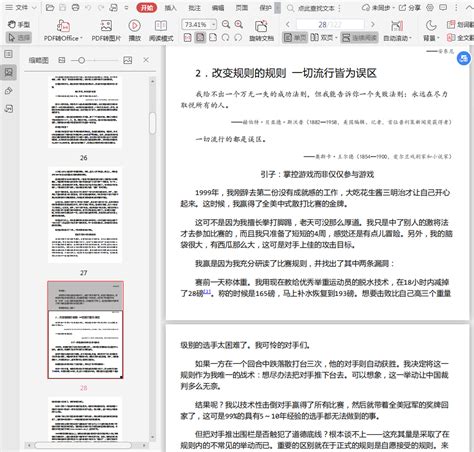Click 旋转文档 rotate document tool
Screen dimensions: 474x452
tap(261, 30)
